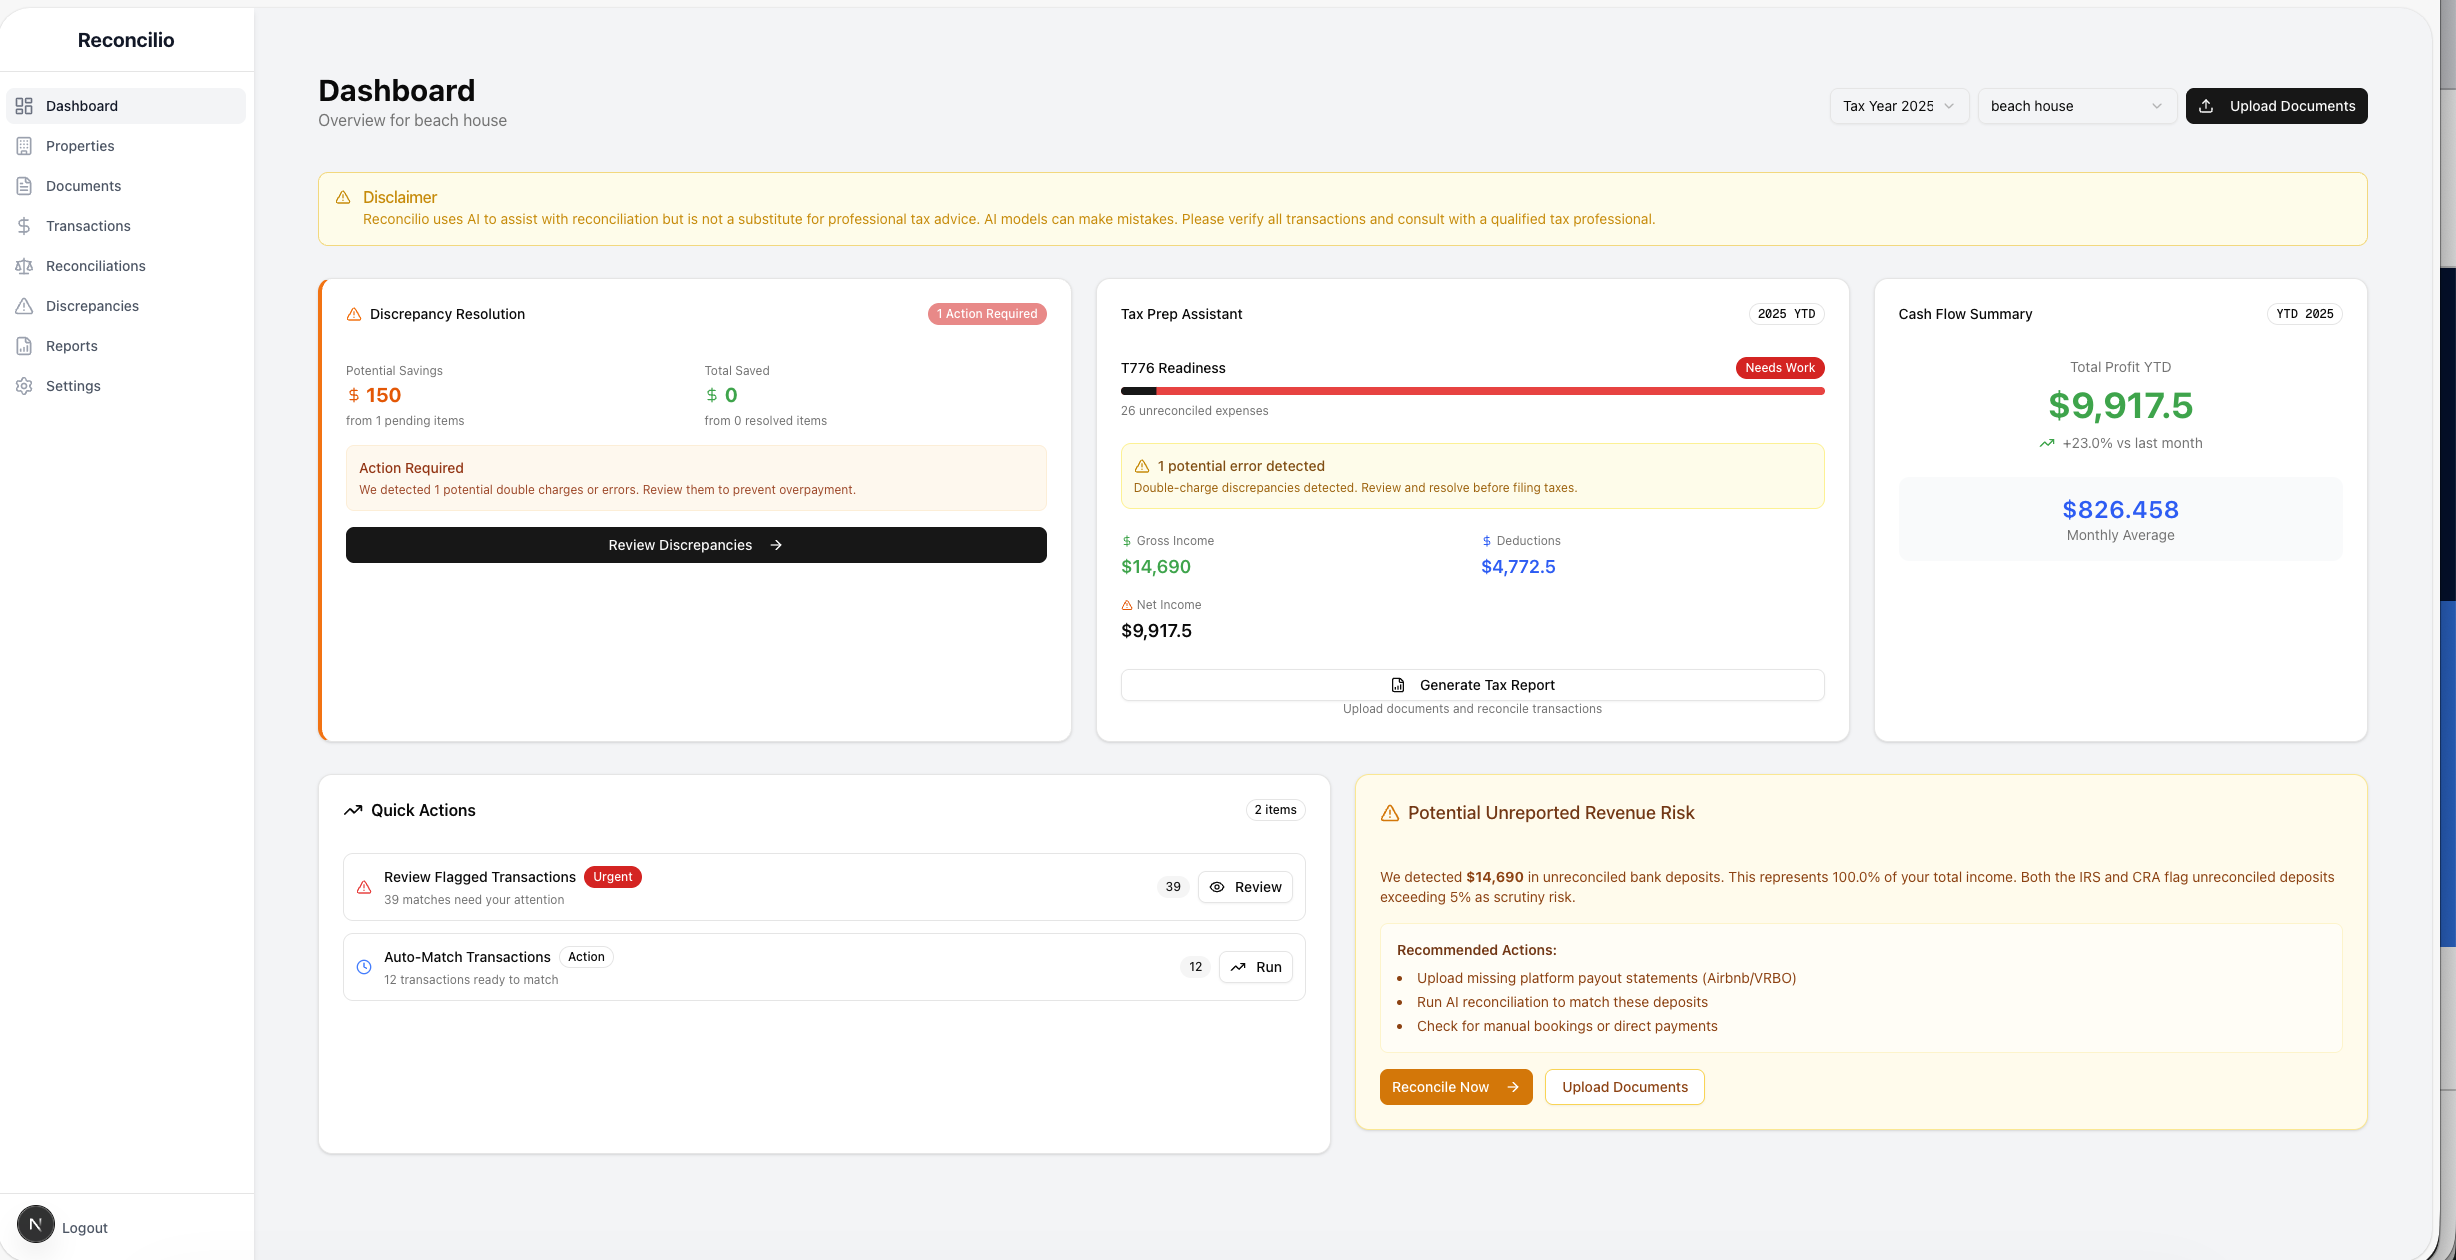Screen dimensions: 2456x1260
Task: Click the Net Income warning icon
Action: coord(1127,605)
